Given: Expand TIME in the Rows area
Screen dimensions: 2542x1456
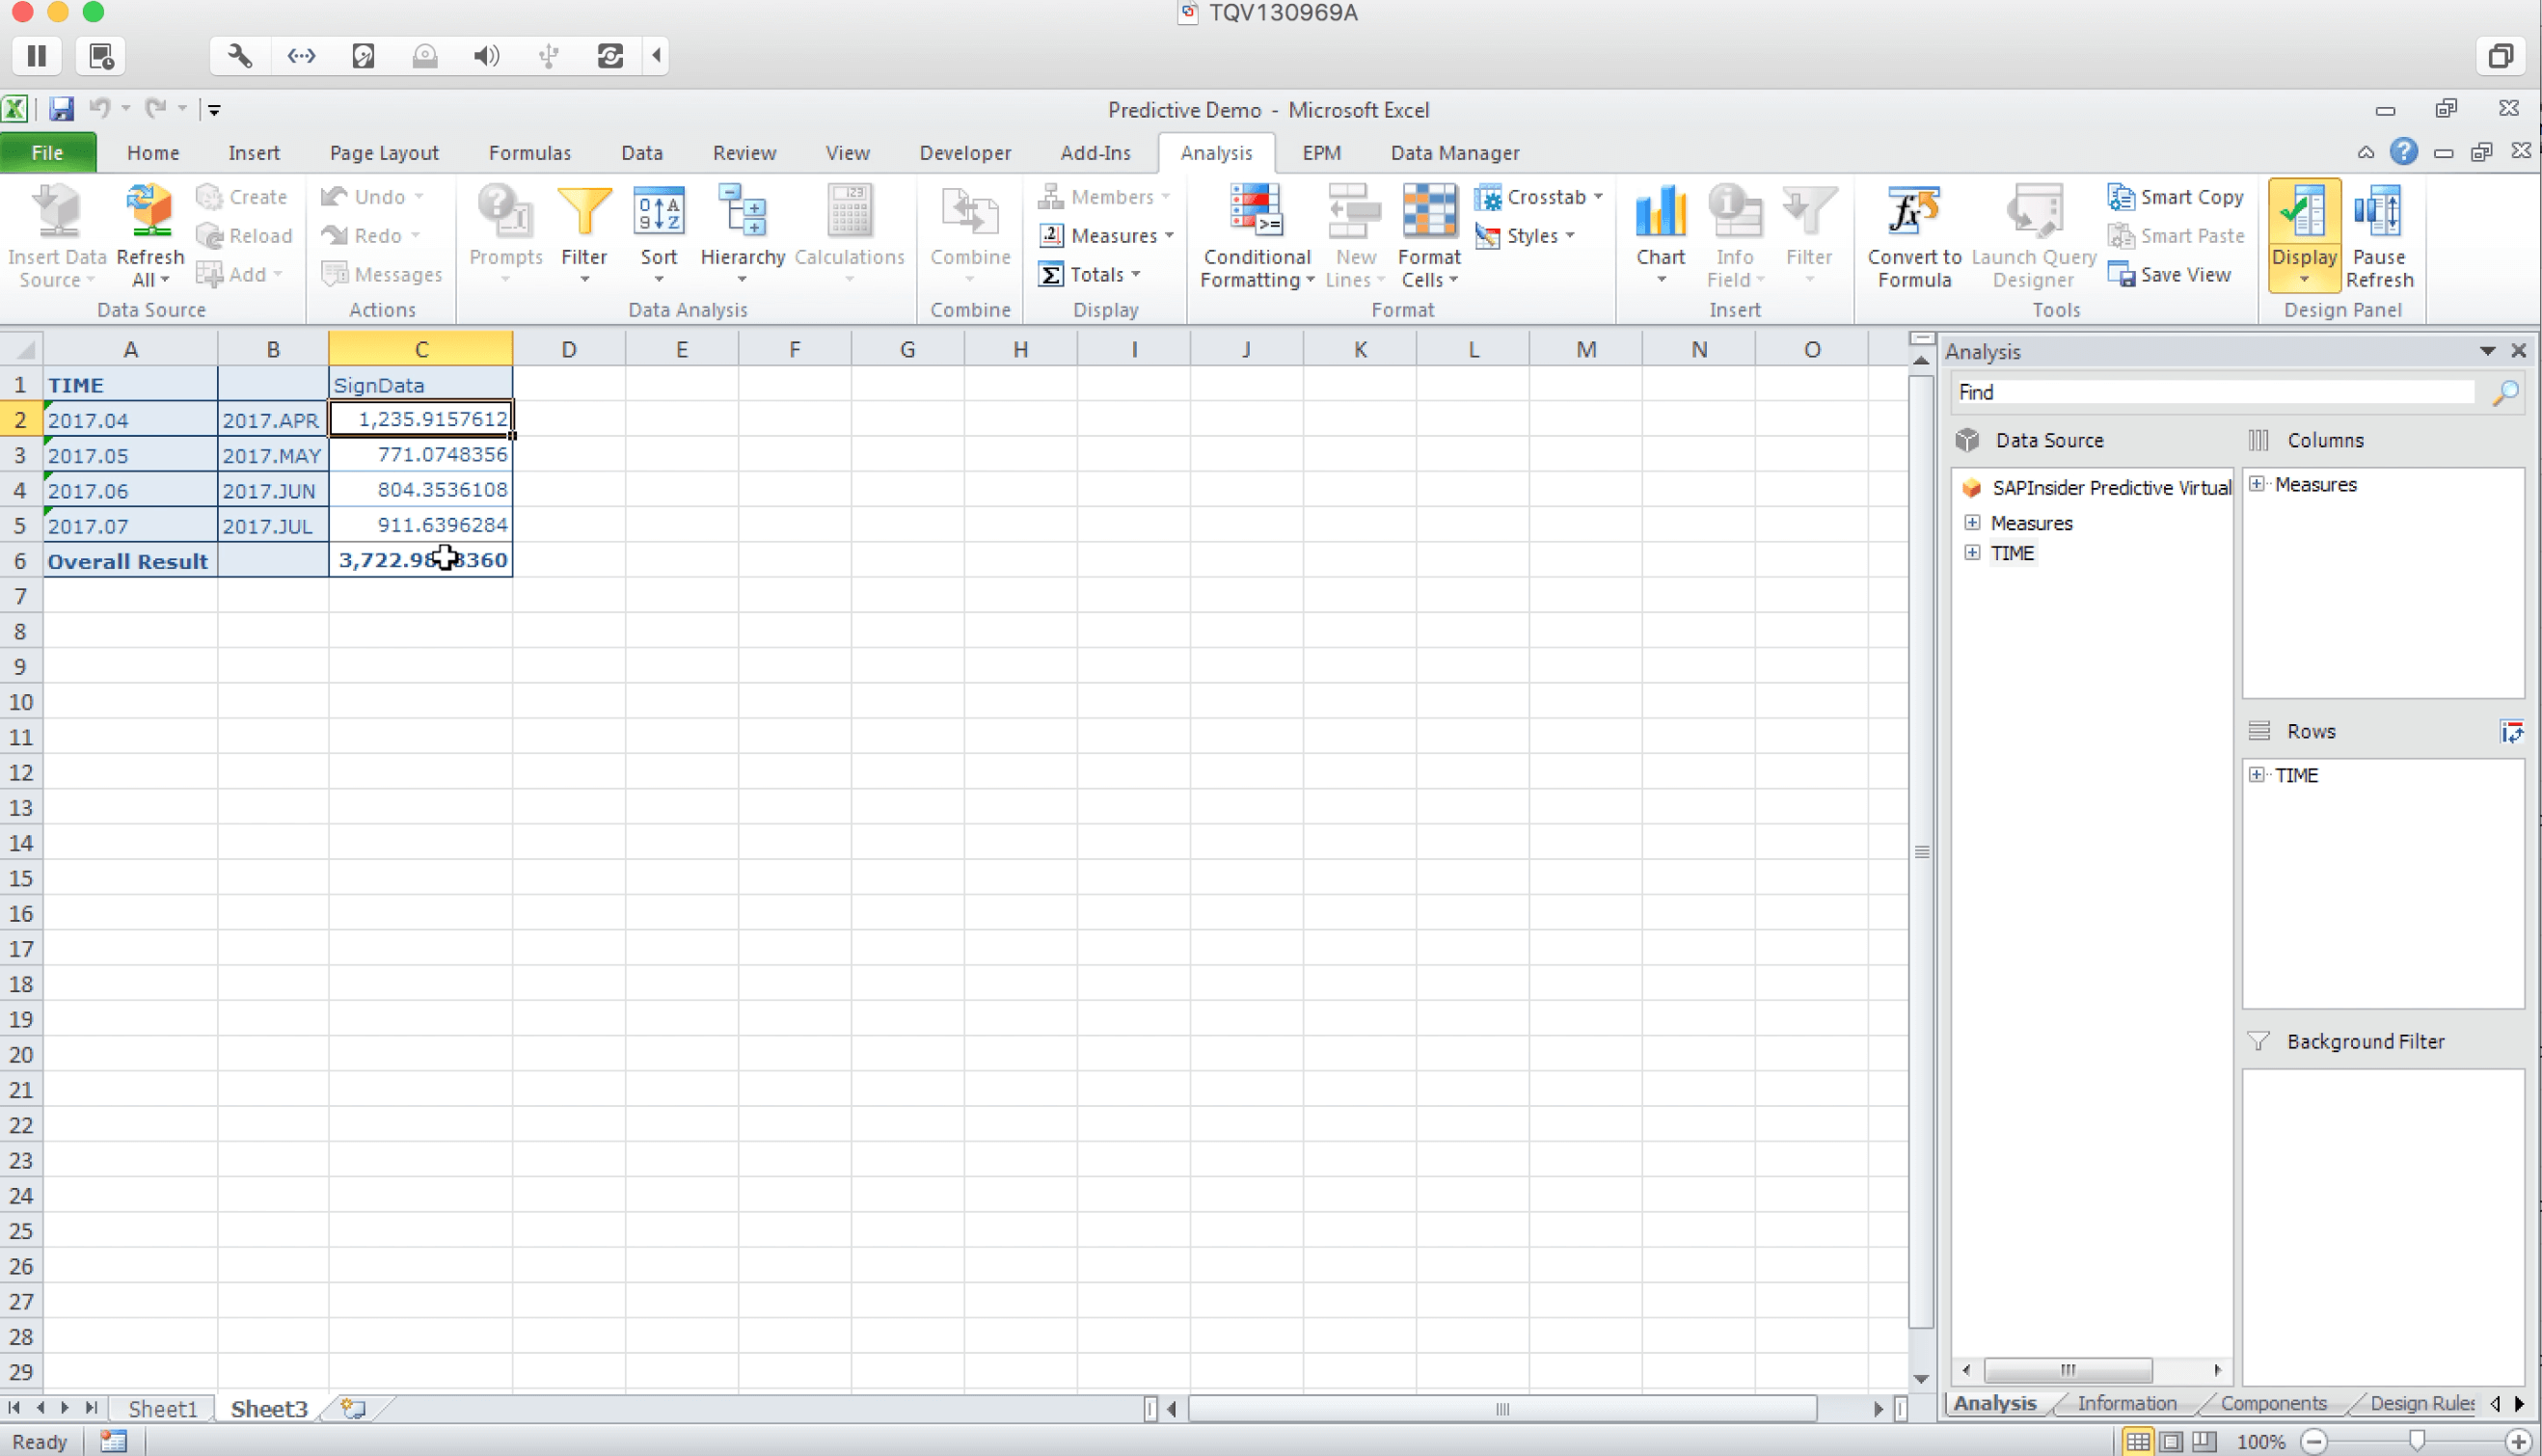Looking at the screenshot, I should (2256, 774).
